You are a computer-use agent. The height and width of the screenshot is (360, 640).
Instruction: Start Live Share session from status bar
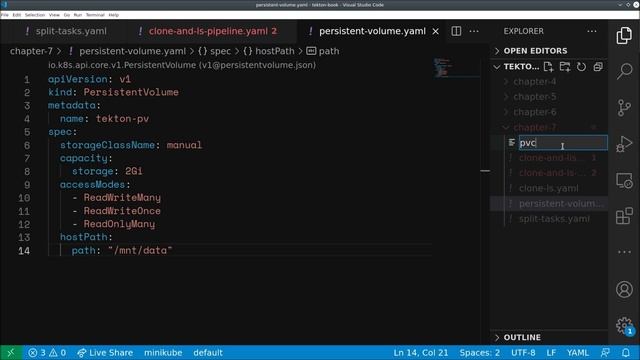(x=105, y=353)
